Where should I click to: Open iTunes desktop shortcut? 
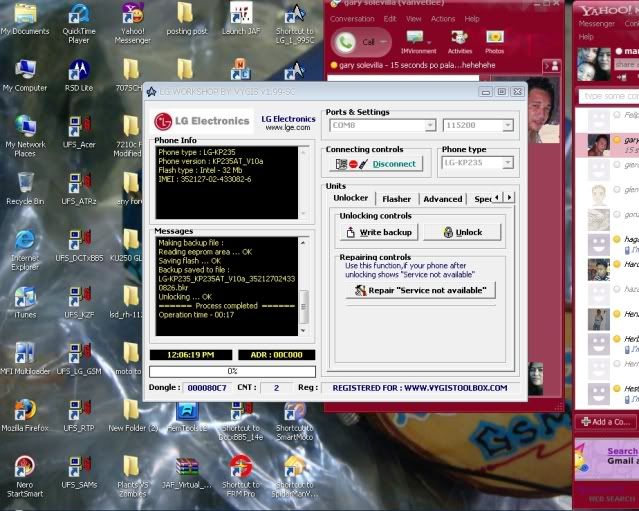(25, 302)
